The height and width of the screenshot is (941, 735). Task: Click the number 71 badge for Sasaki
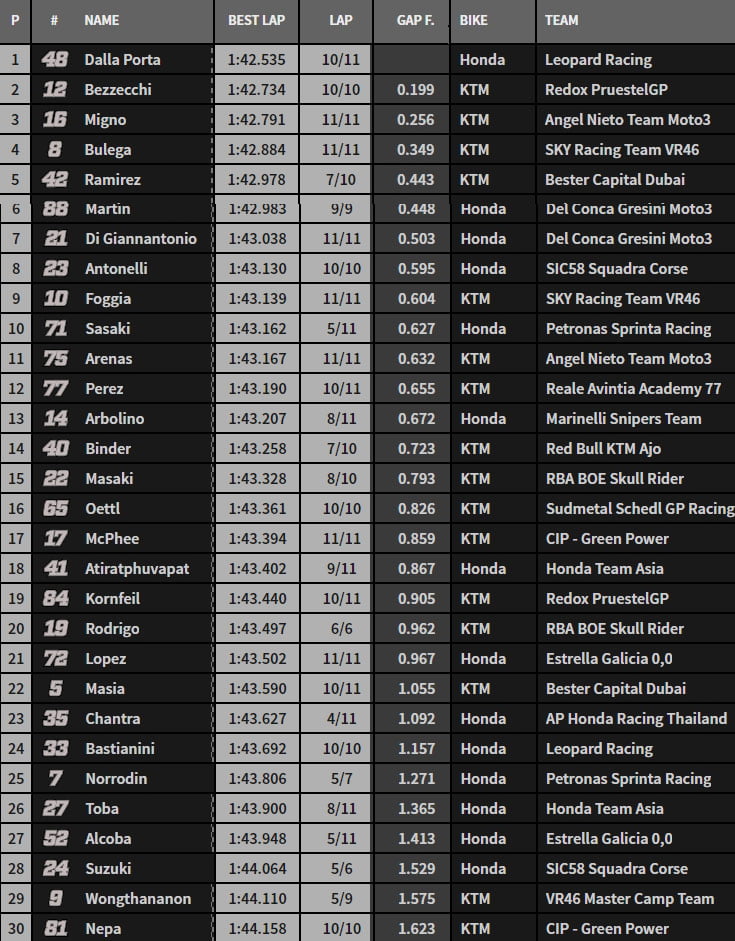pyautogui.click(x=55, y=329)
